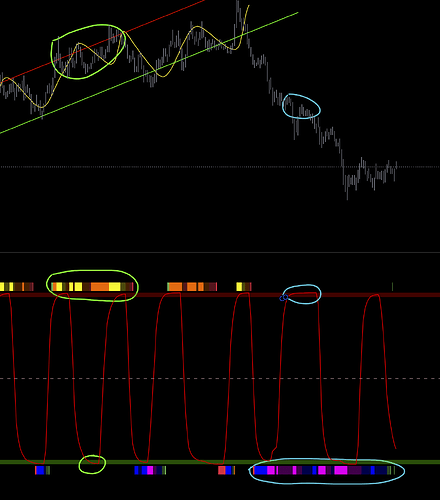Click the large cyan ellipse around bottom bars
This screenshot has width=440, height=500.
tap(327, 471)
